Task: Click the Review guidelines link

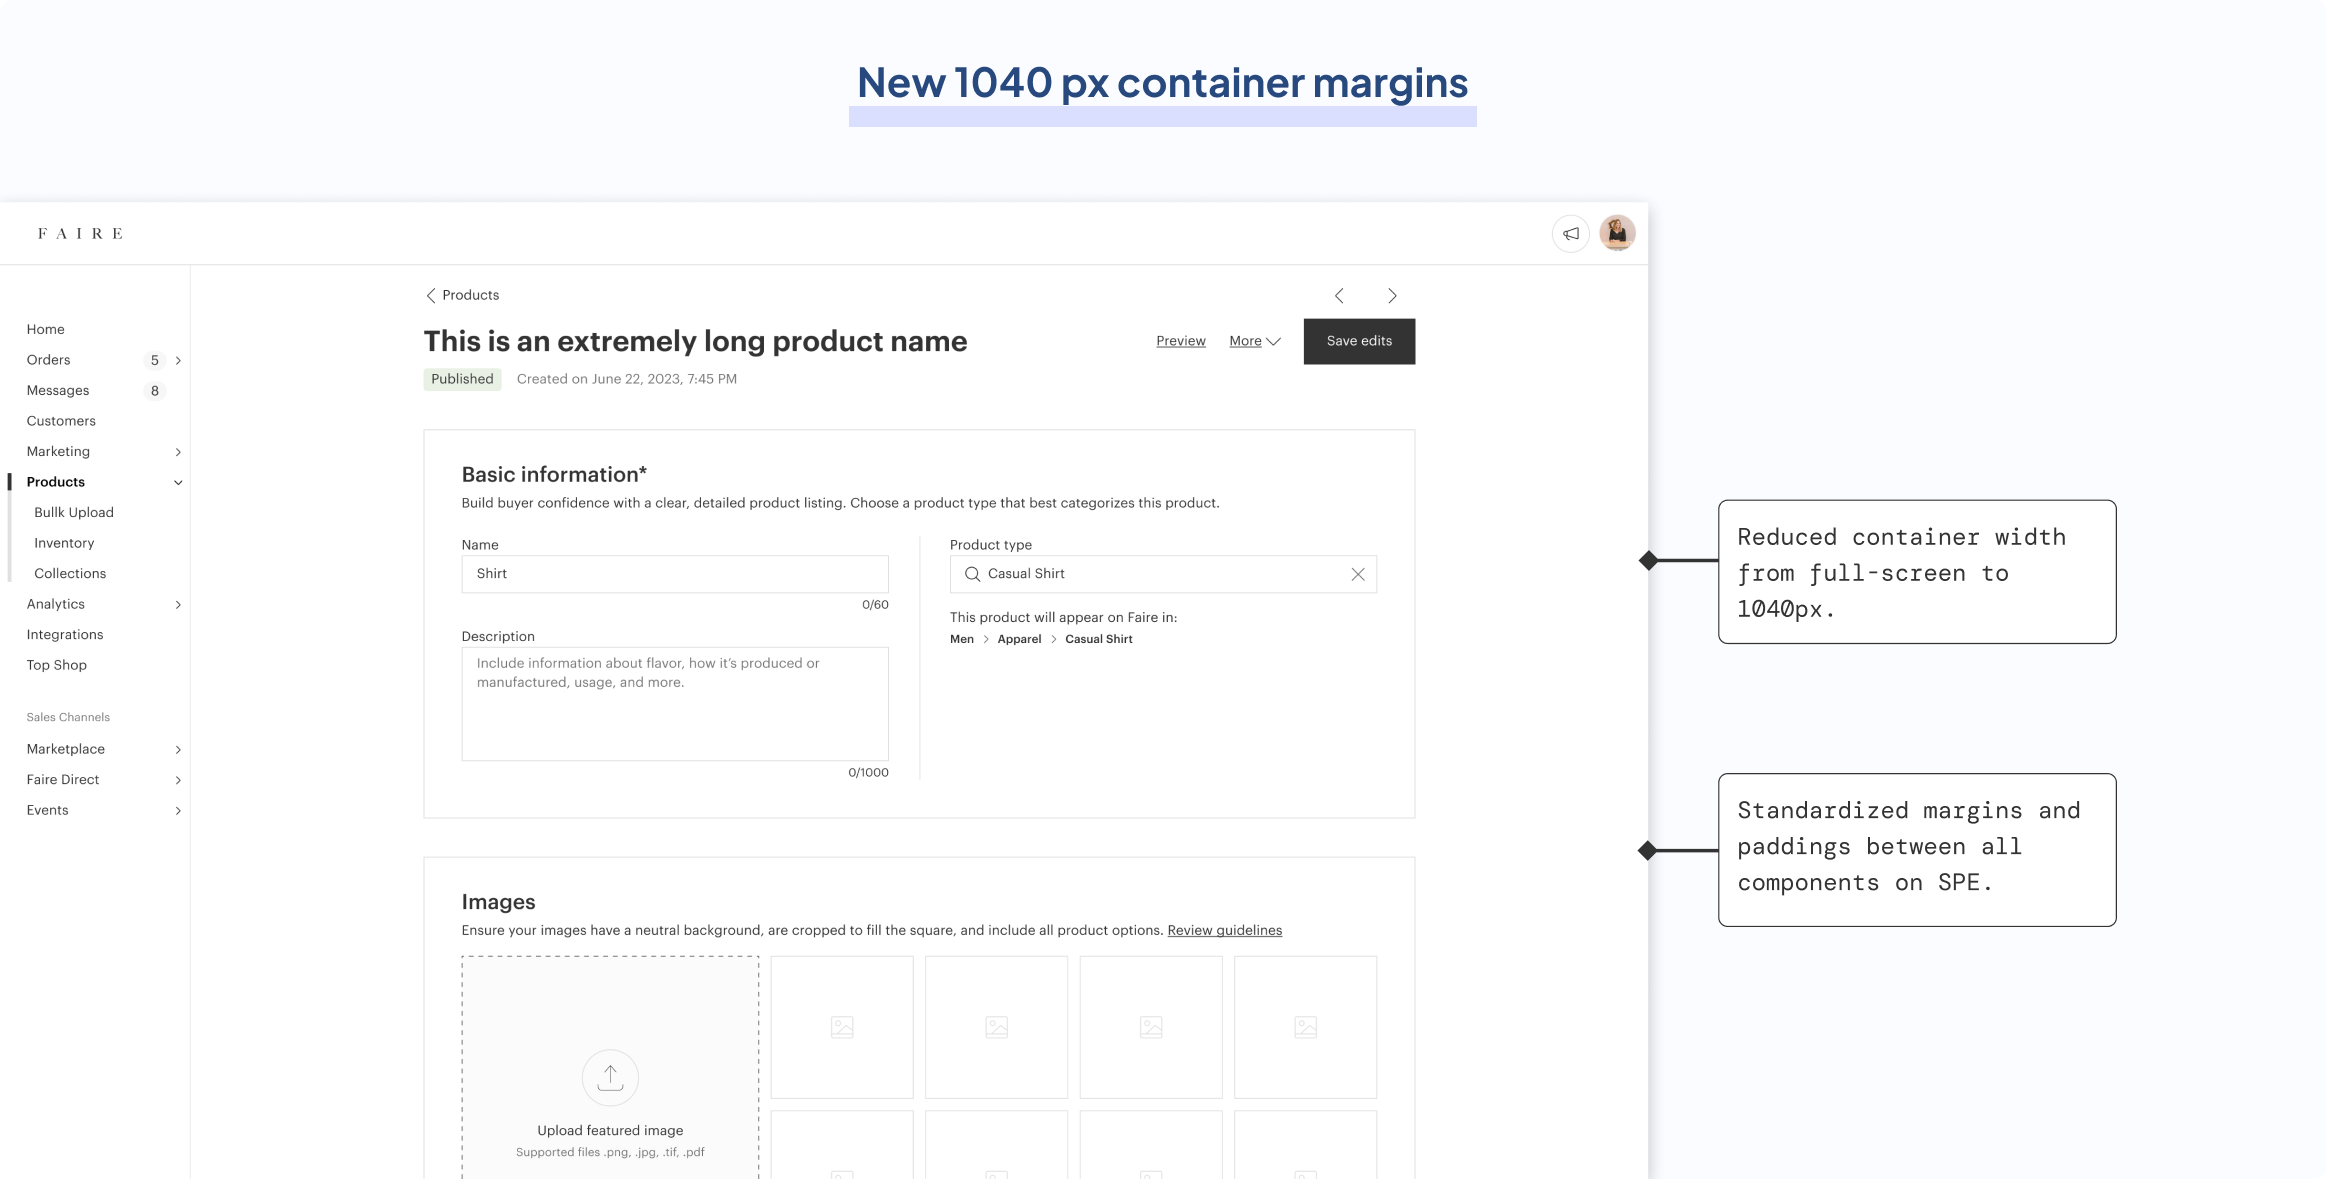Action: tap(1224, 930)
